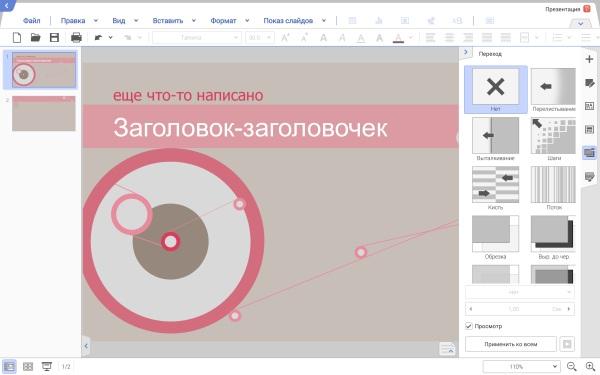The width and height of the screenshot is (600, 375).
Task: Save the presentation with the floppy disk icon
Action: [54, 38]
